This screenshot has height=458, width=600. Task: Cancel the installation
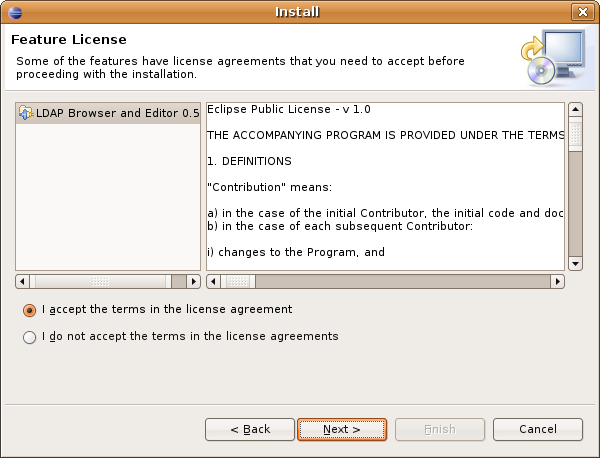[538, 429]
